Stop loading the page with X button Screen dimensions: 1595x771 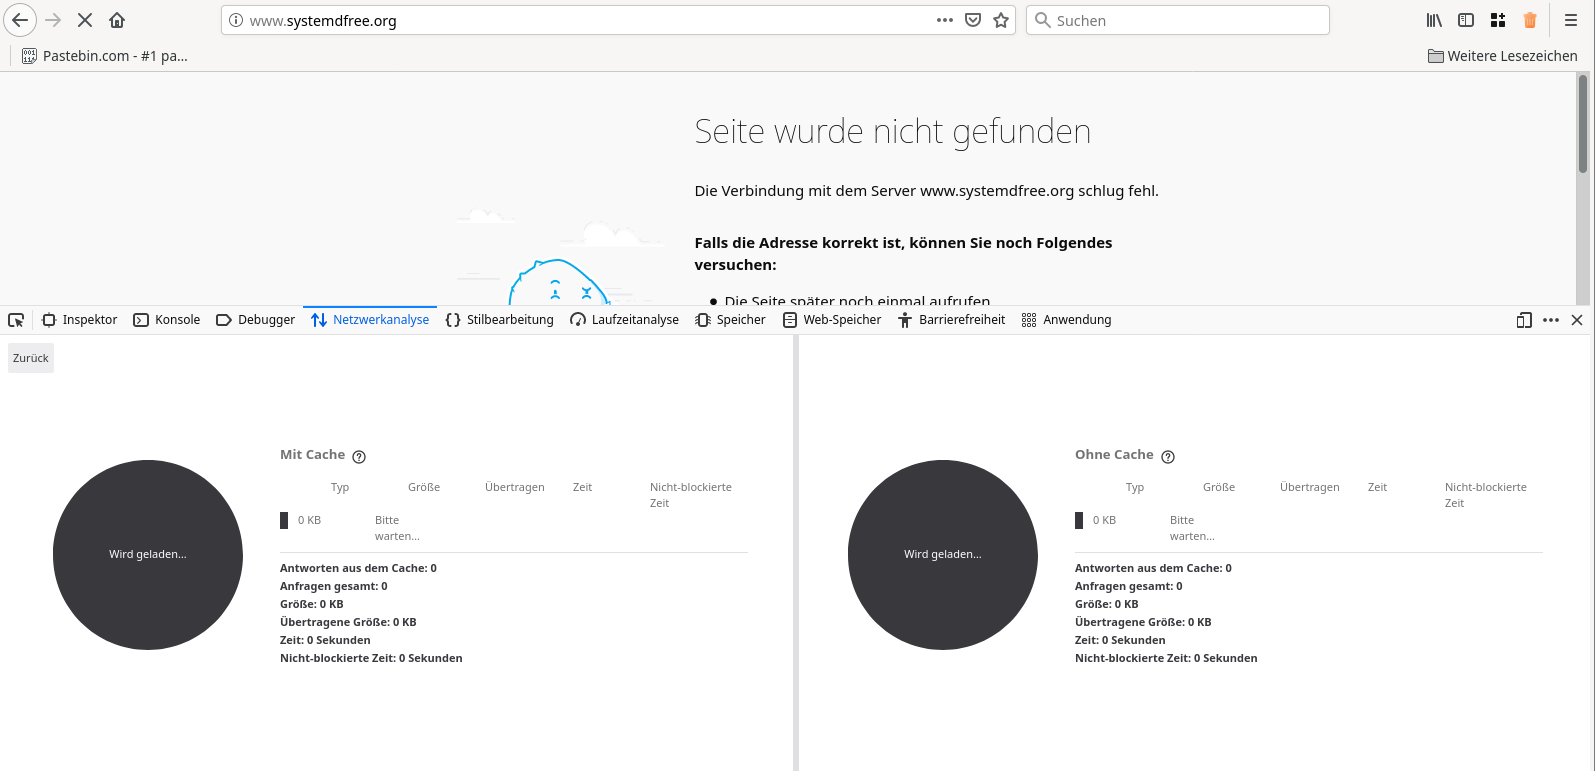click(x=85, y=20)
